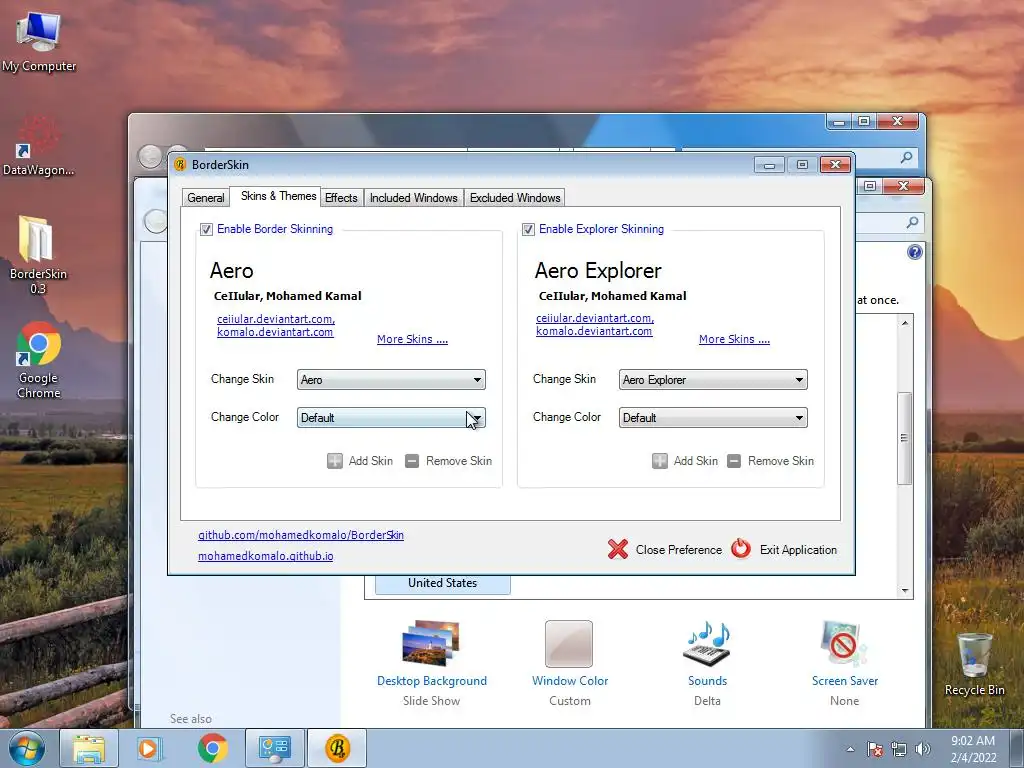Open komalo.deviantart.com link under Aero Explorer
Screen dimensions: 1024x768
click(594, 331)
